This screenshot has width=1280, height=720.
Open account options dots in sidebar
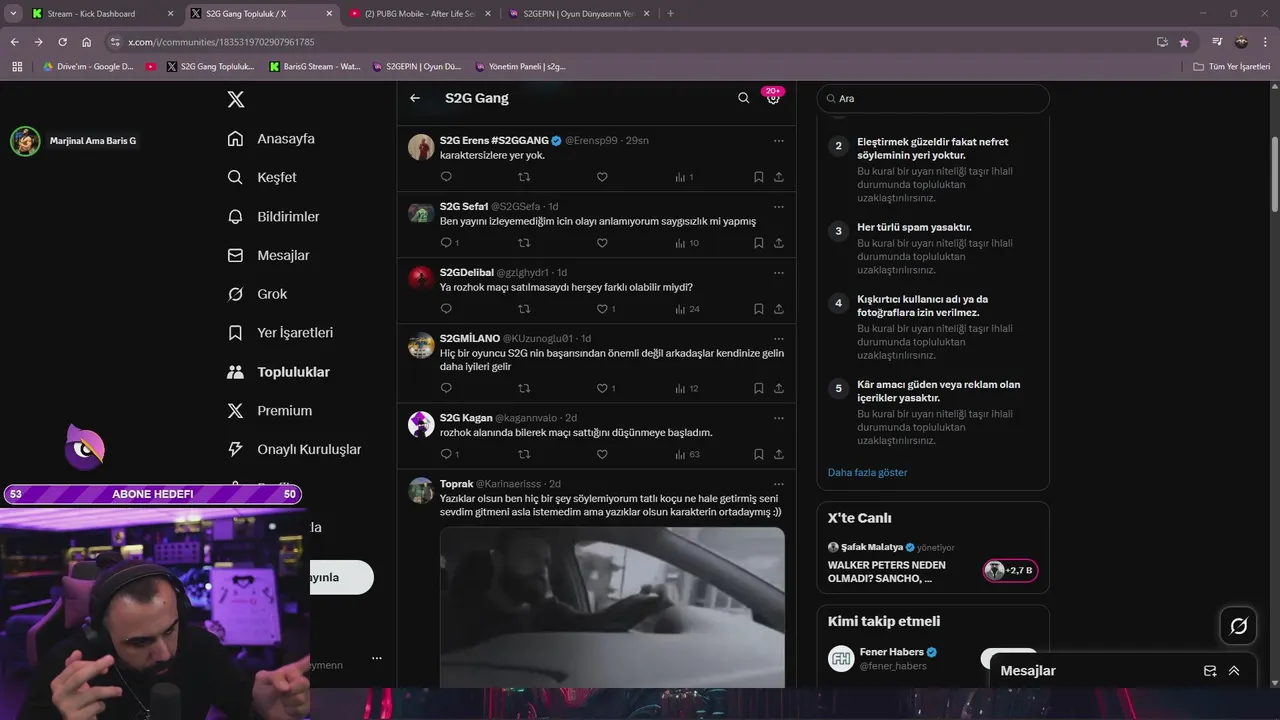tap(377, 658)
